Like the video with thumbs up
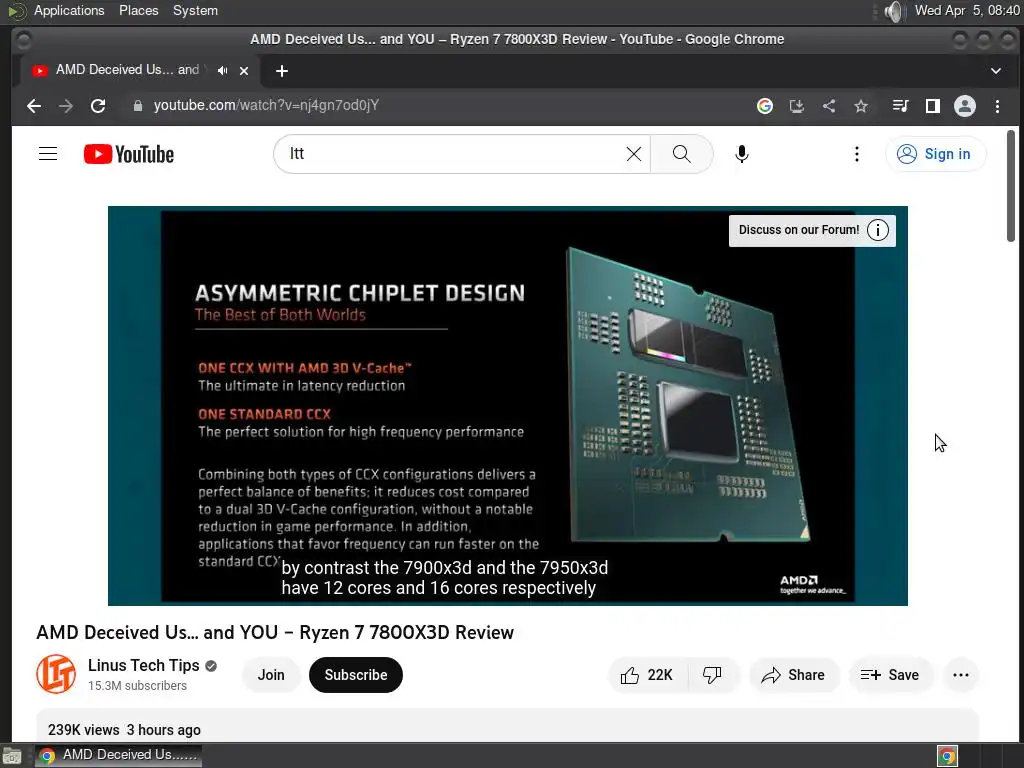The image size is (1024, 768). pyautogui.click(x=647, y=675)
